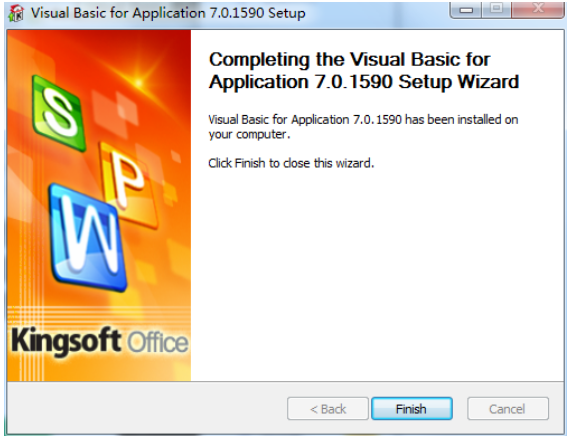
Task: Click the window title bar text
Action: [x=168, y=13]
